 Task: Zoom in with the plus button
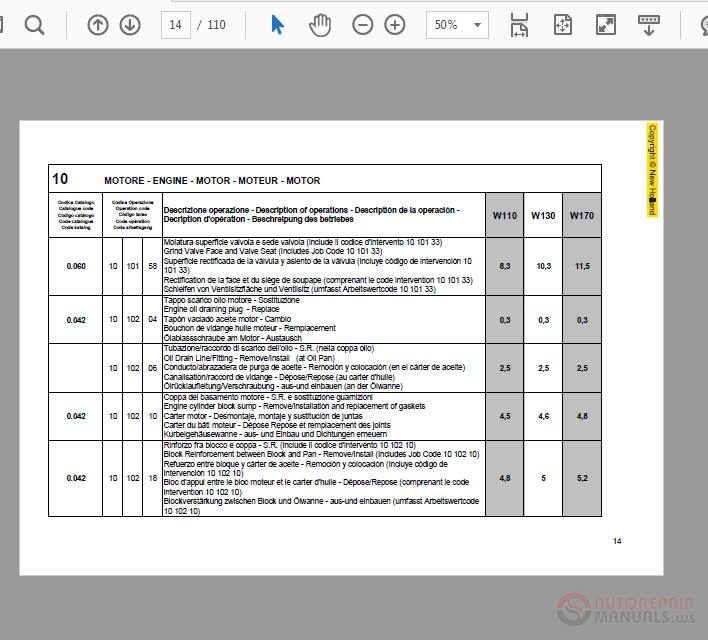[395, 25]
